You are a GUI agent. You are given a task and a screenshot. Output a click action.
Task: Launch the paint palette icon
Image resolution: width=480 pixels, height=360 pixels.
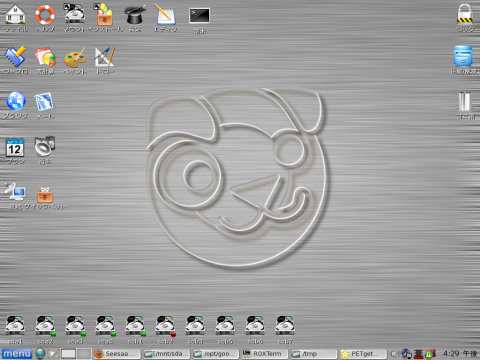75,57
